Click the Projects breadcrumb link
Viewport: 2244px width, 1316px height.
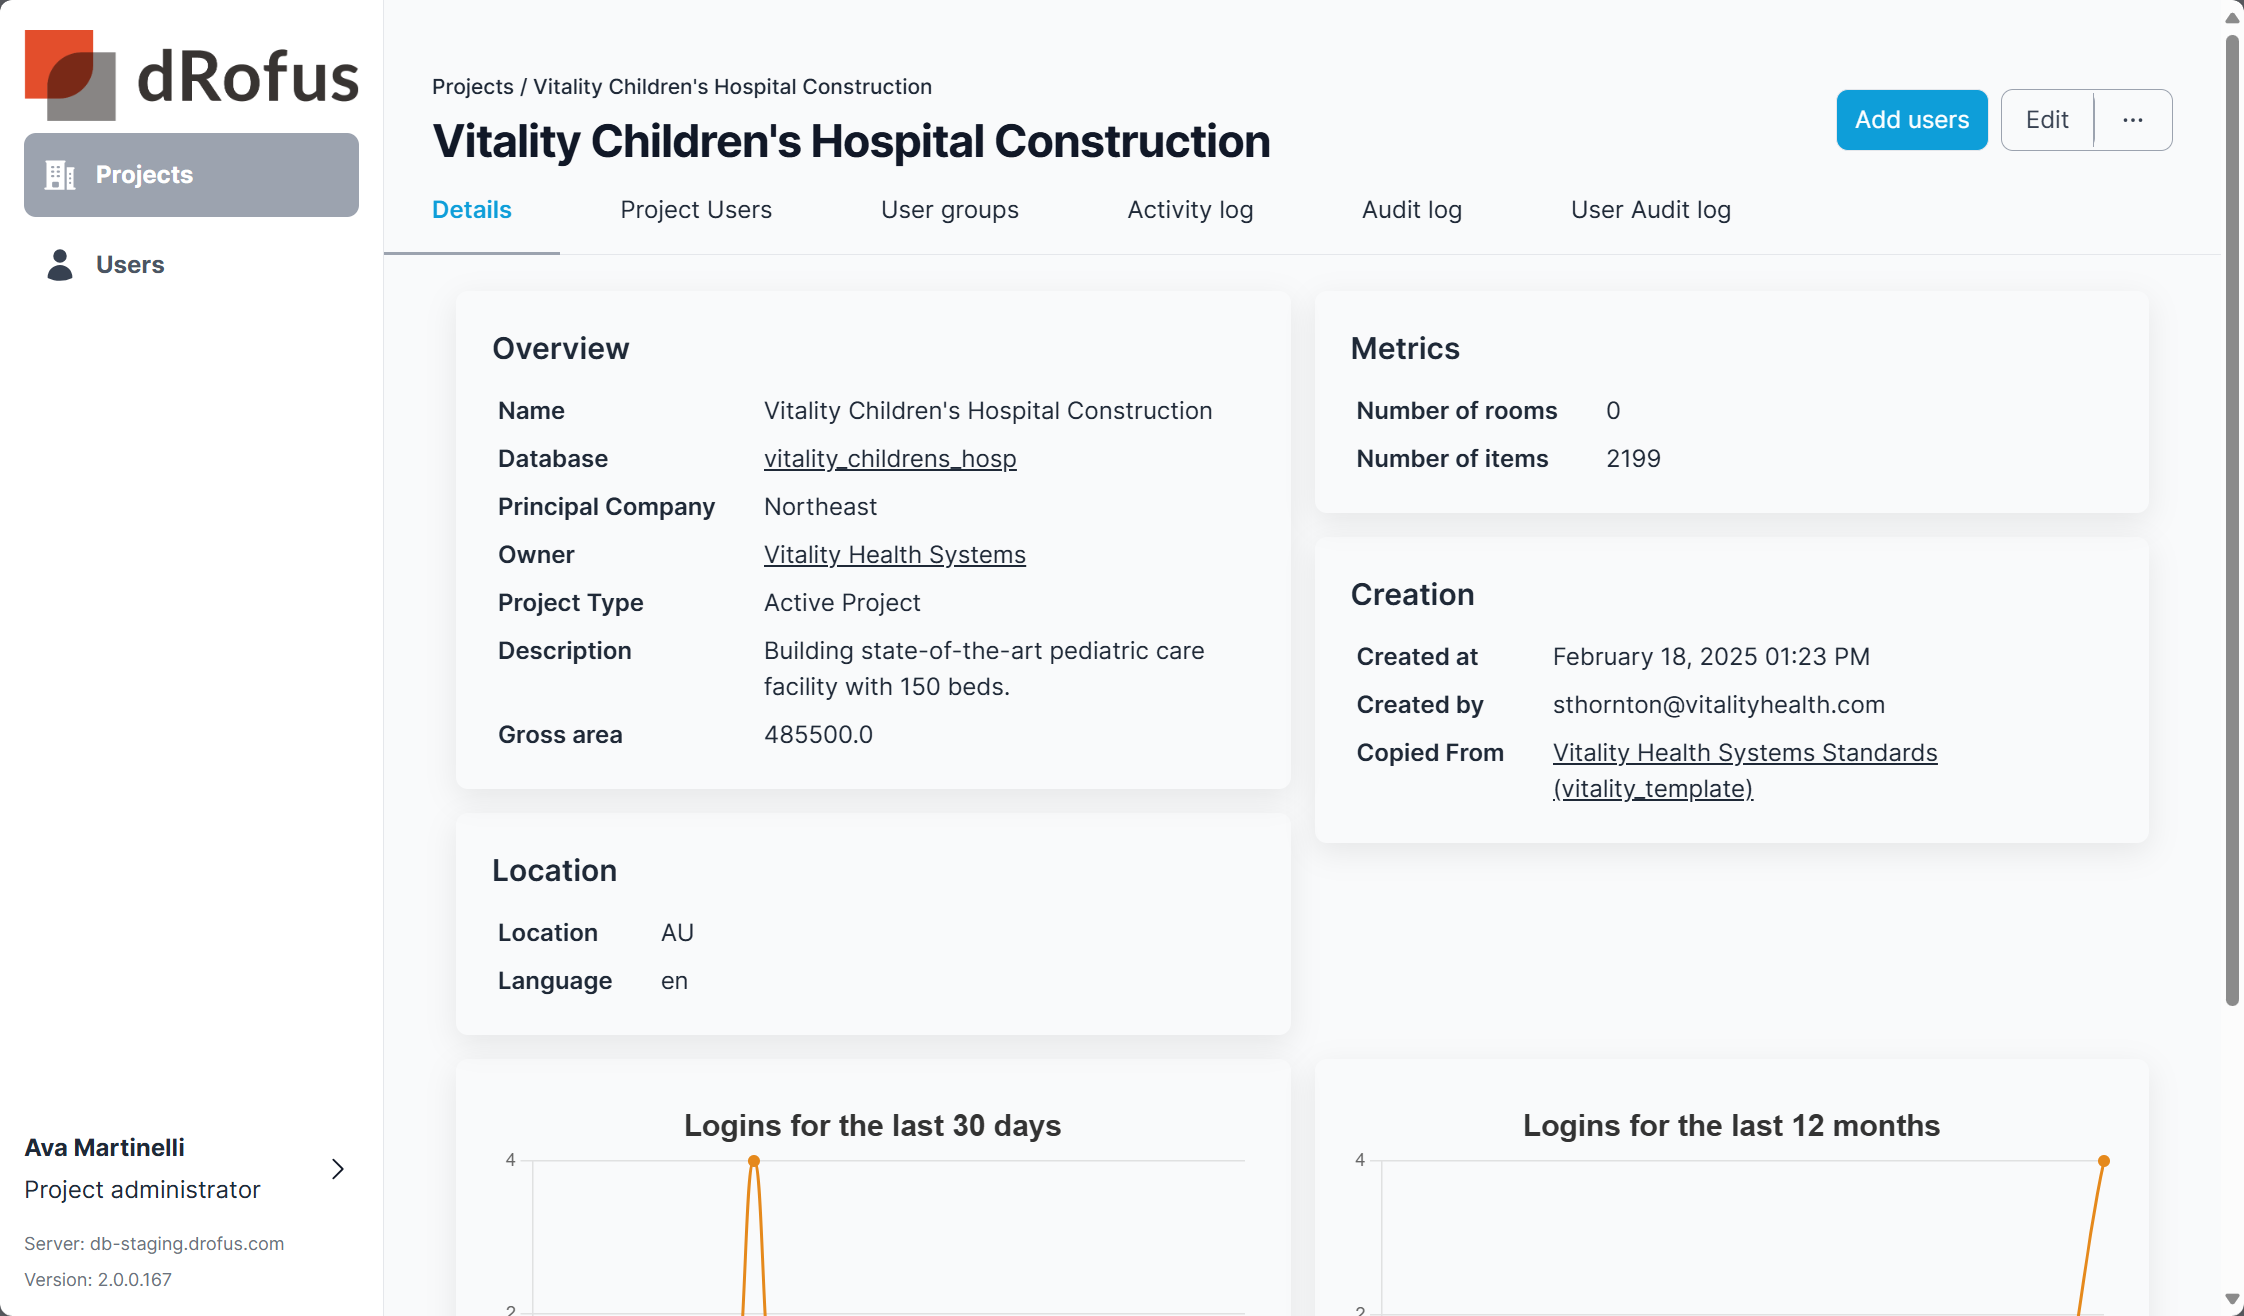[x=472, y=87]
